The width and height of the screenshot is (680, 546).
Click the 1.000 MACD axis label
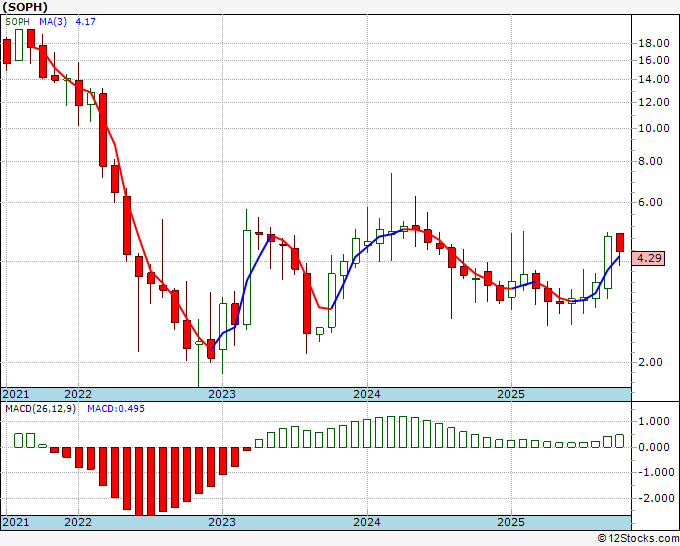click(654, 422)
